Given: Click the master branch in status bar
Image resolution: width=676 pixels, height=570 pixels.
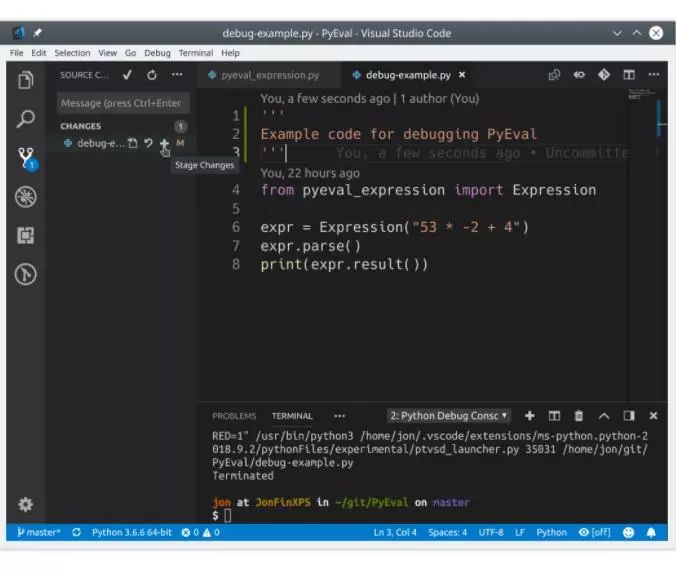Looking at the screenshot, I should click(38, 532).
